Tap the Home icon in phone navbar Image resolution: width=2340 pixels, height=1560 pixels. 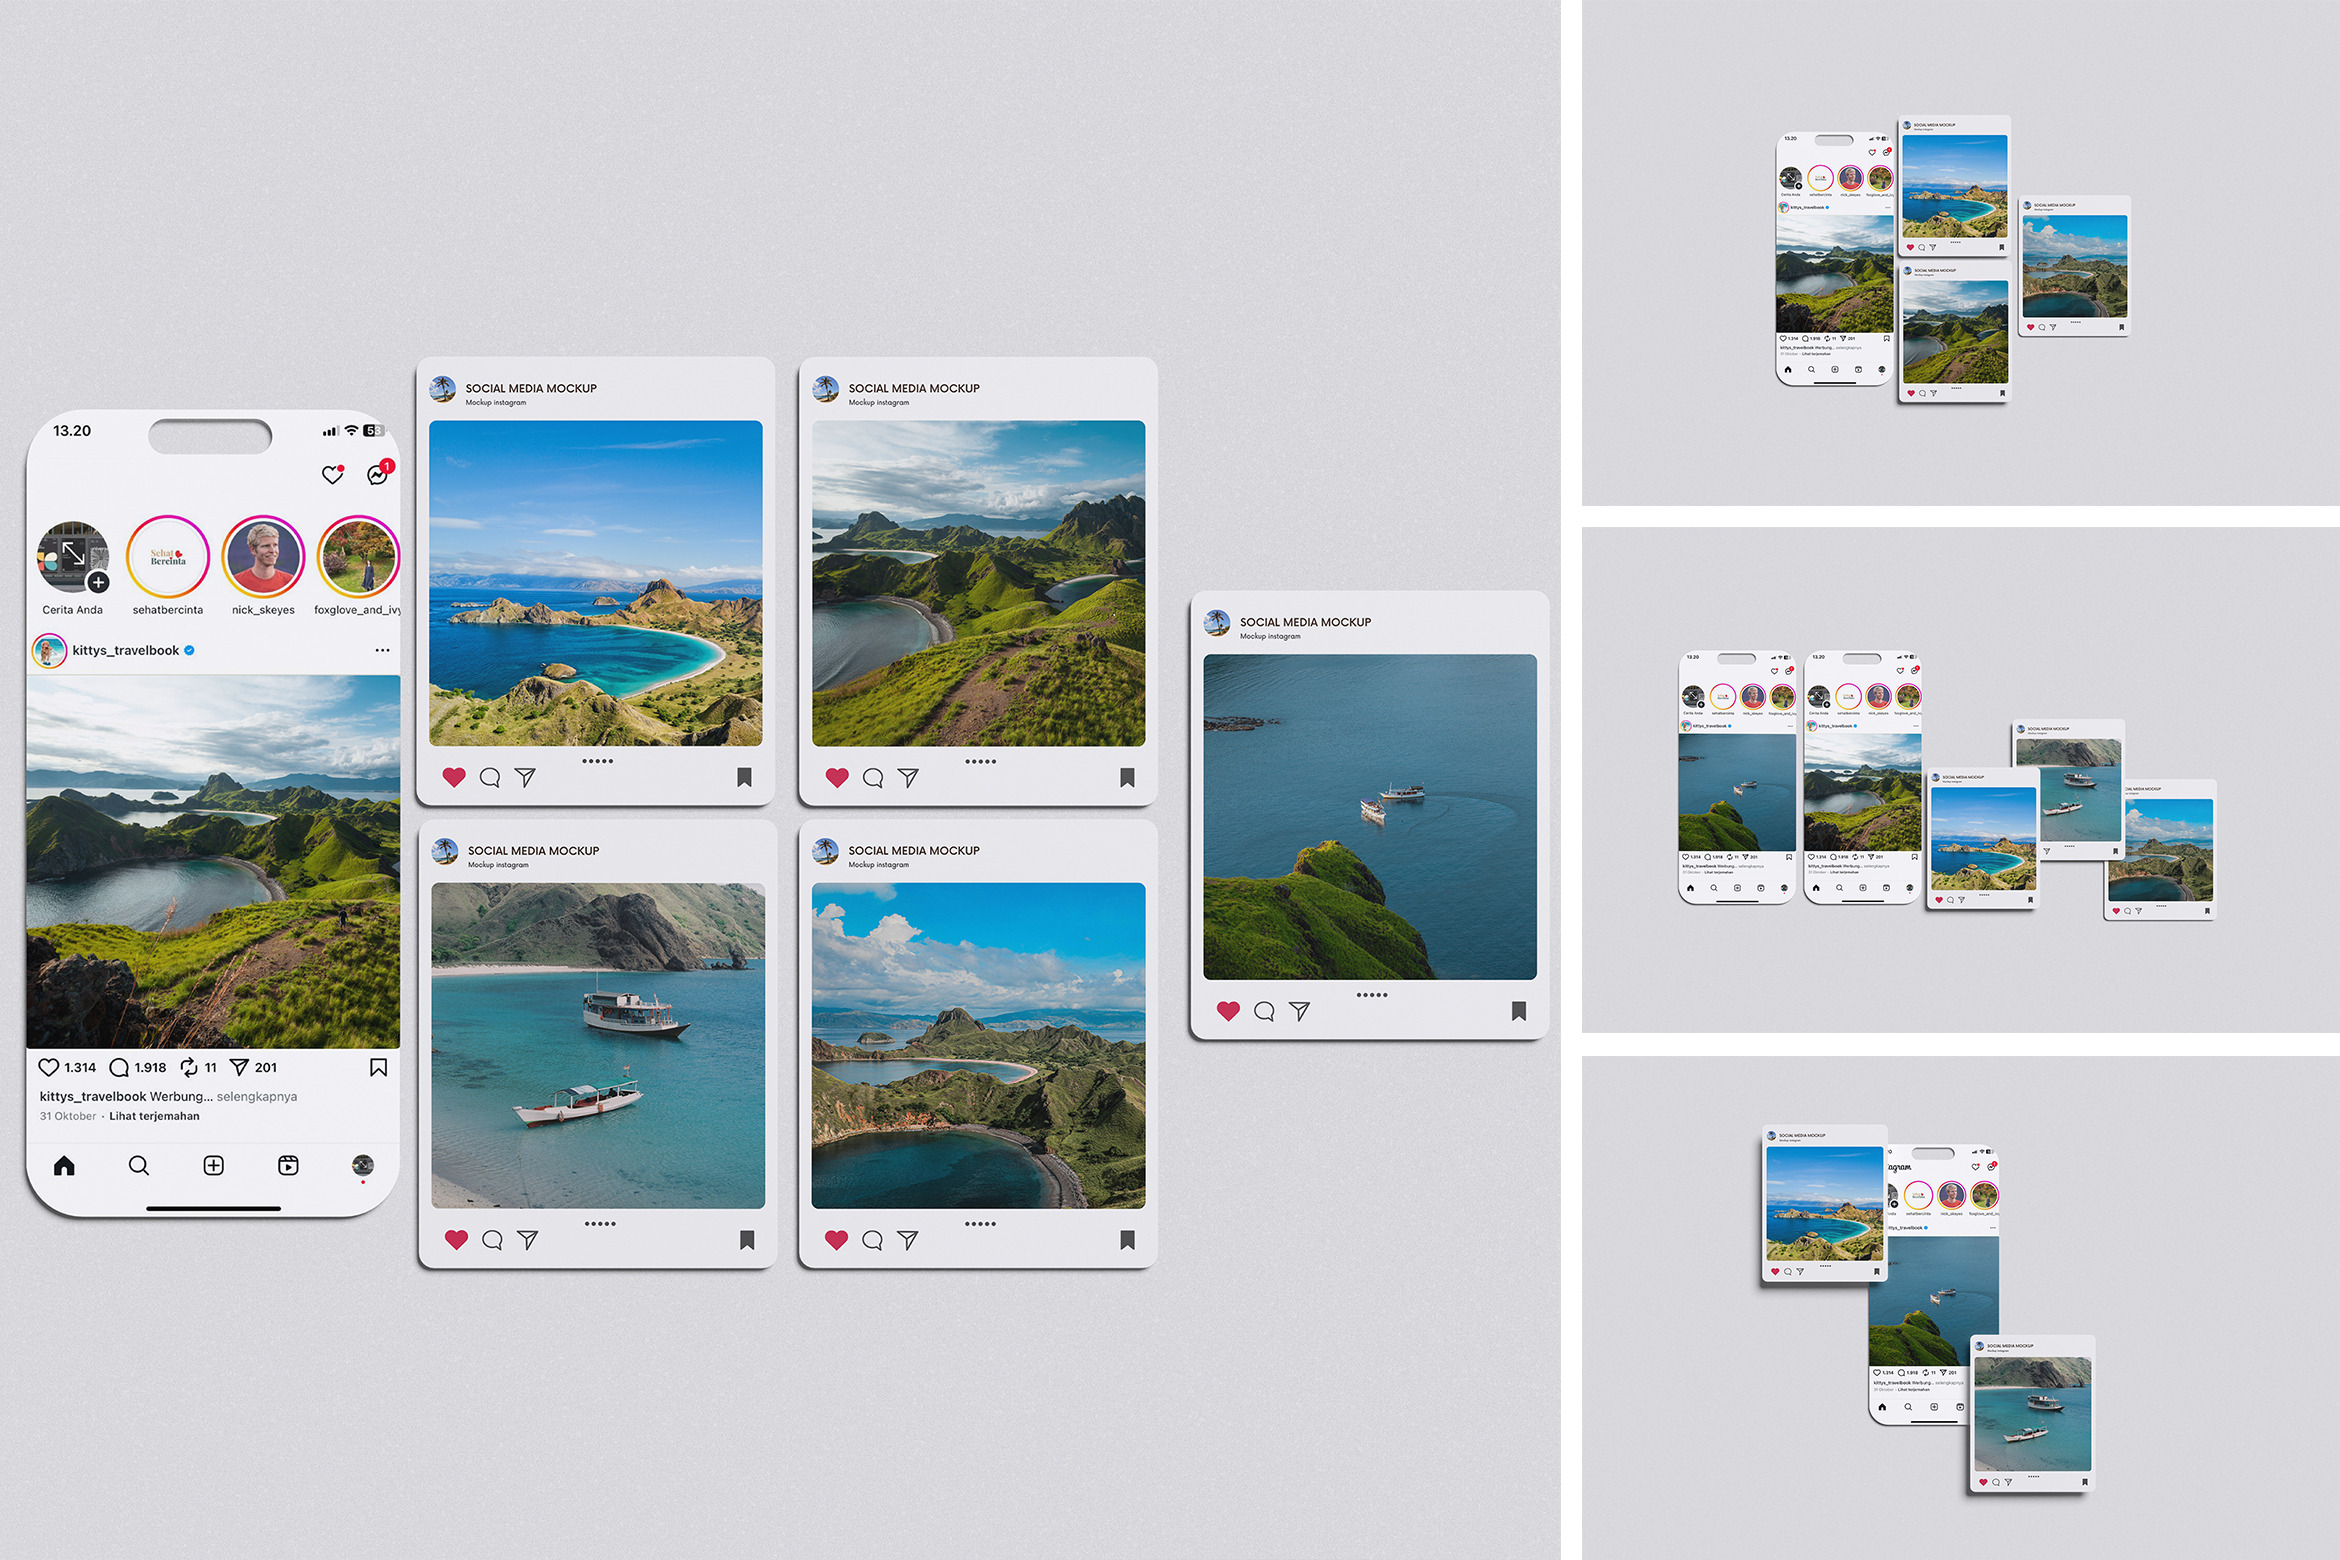click(x=65, y=1166)
